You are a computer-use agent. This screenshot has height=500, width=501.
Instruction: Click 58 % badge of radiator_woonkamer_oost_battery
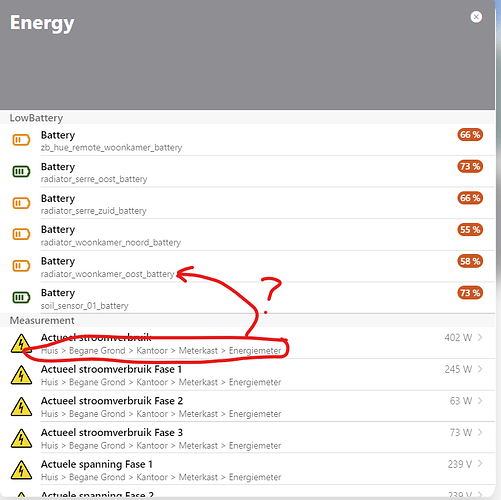coord(470,261)
